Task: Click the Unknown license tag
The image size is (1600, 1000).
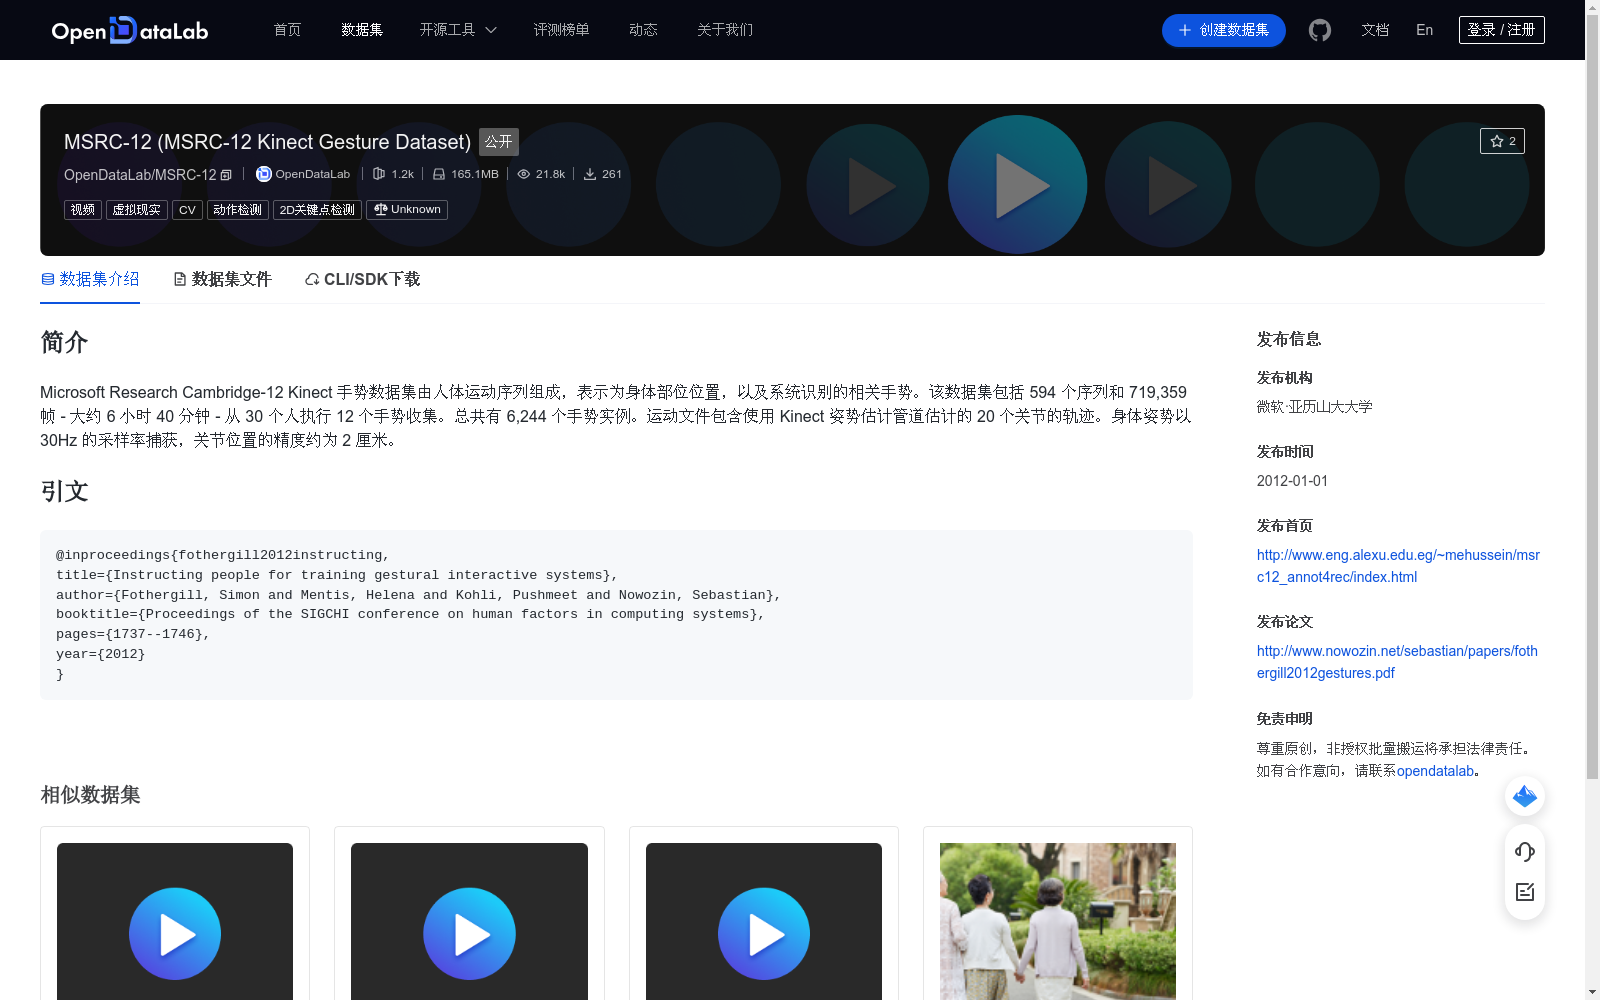Action: tap(407, 210)
